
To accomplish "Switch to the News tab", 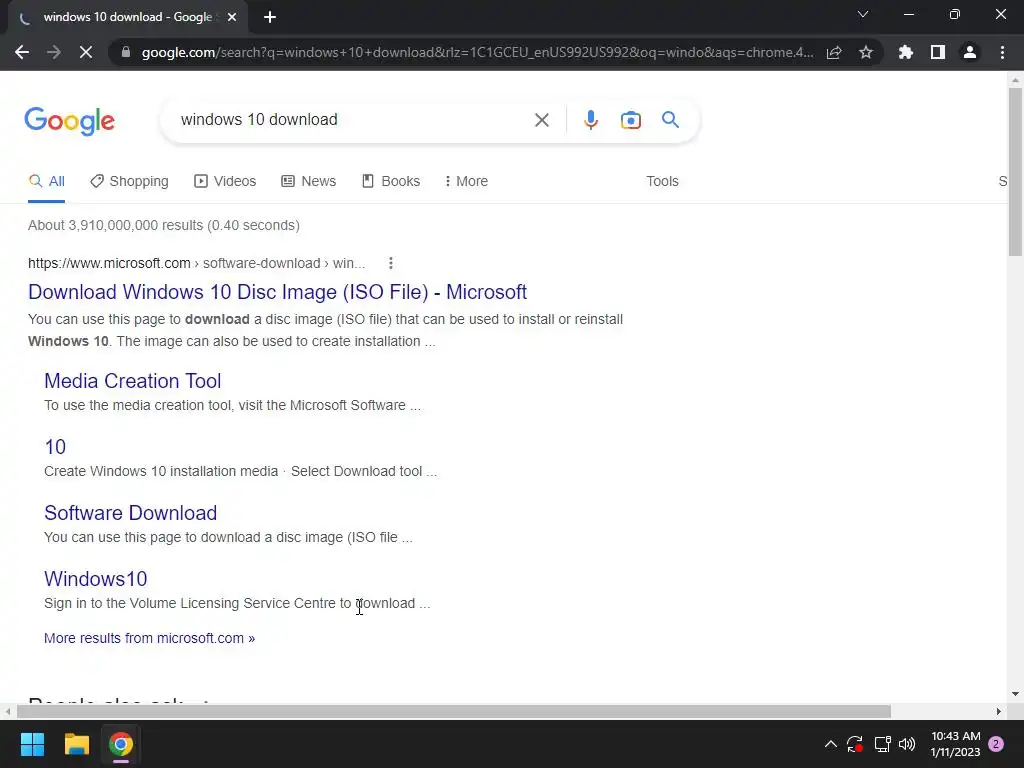I will 308,182.
